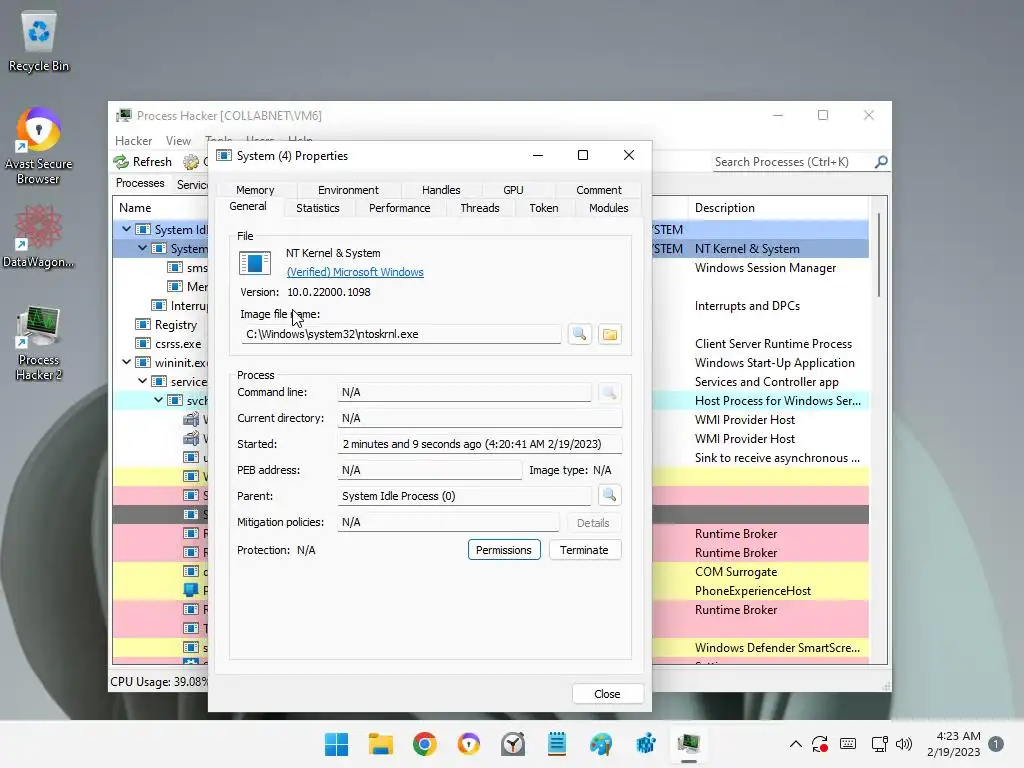Switch to the Handles tab
The image size is (1024, 768).
coord(441,190)
